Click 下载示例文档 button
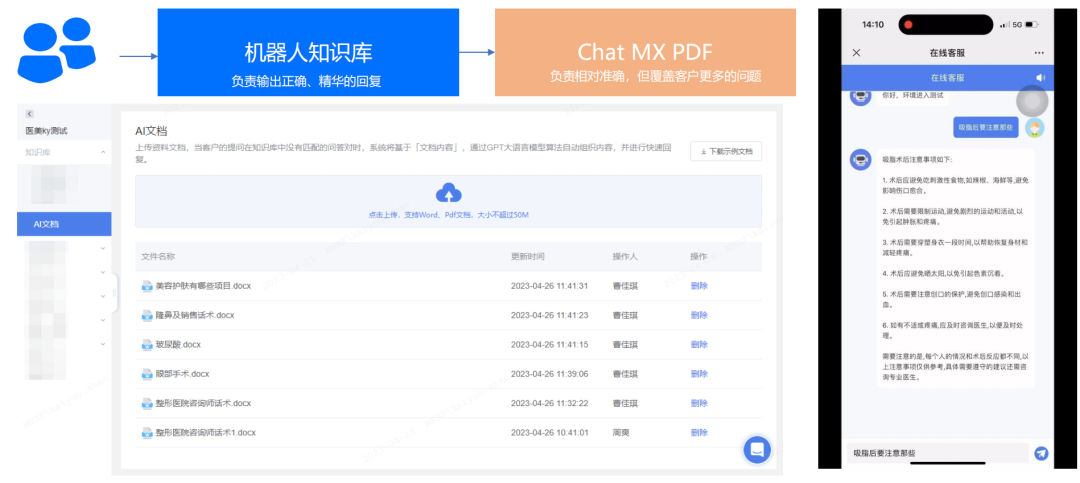The width and height of the screenshot is (1080, 483). (x=726, y=151)
